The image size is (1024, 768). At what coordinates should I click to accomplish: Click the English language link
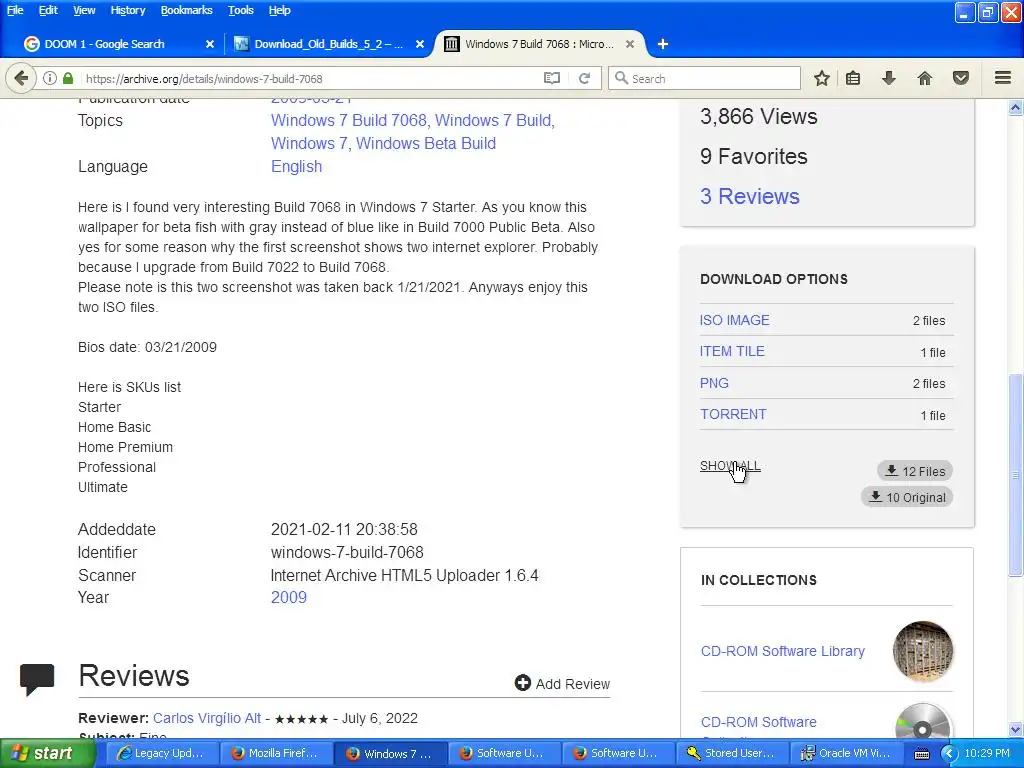[296, 167]
